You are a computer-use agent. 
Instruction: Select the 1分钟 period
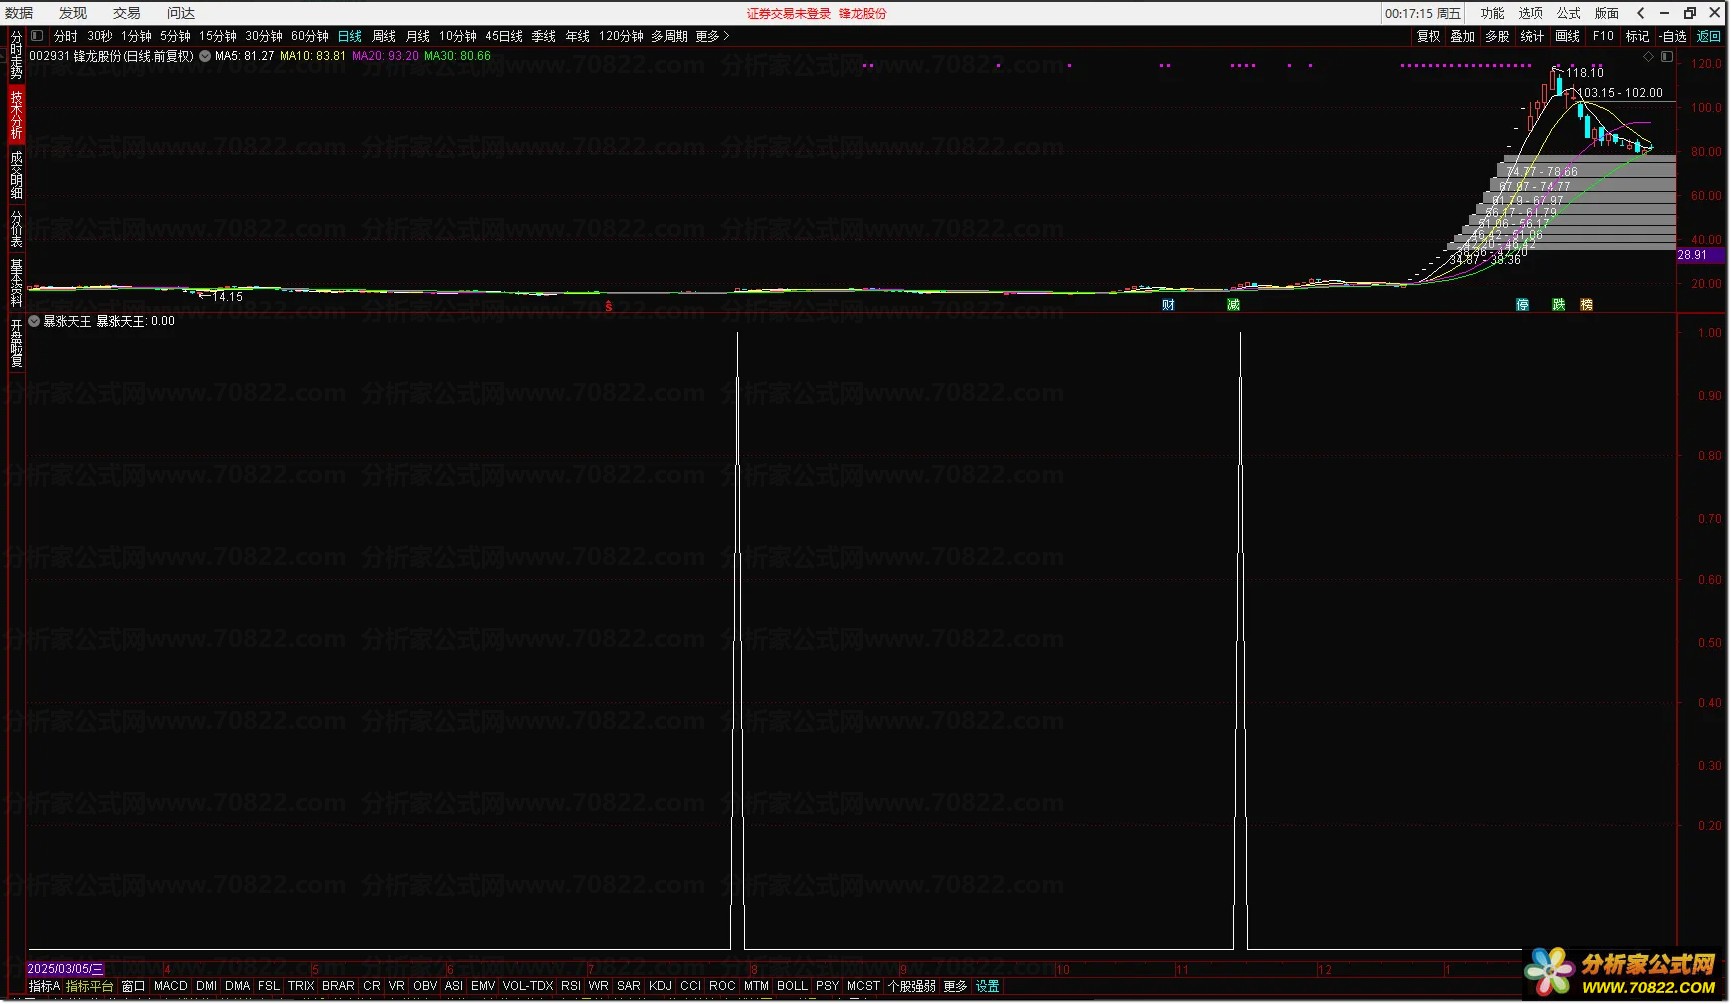click(136, 36)
